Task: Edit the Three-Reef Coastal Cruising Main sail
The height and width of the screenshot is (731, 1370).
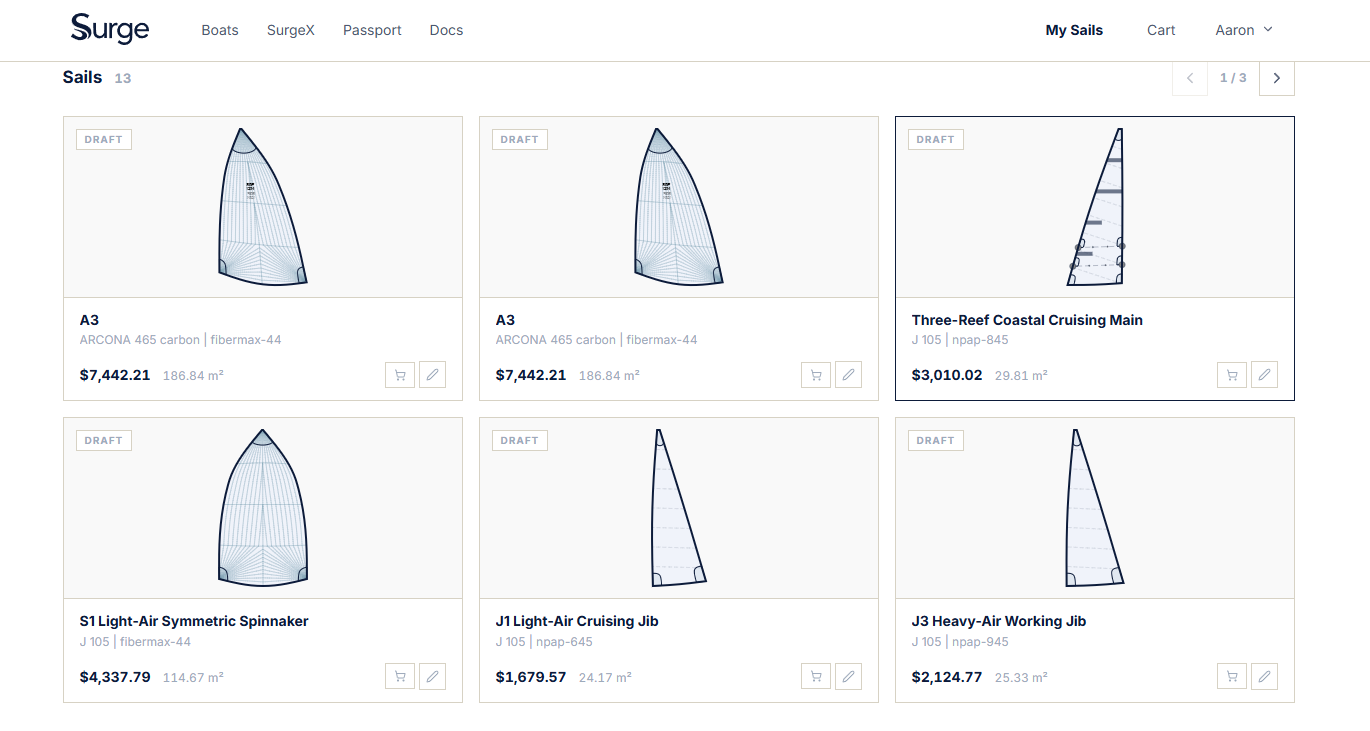Action: (x=1264, y=375)
